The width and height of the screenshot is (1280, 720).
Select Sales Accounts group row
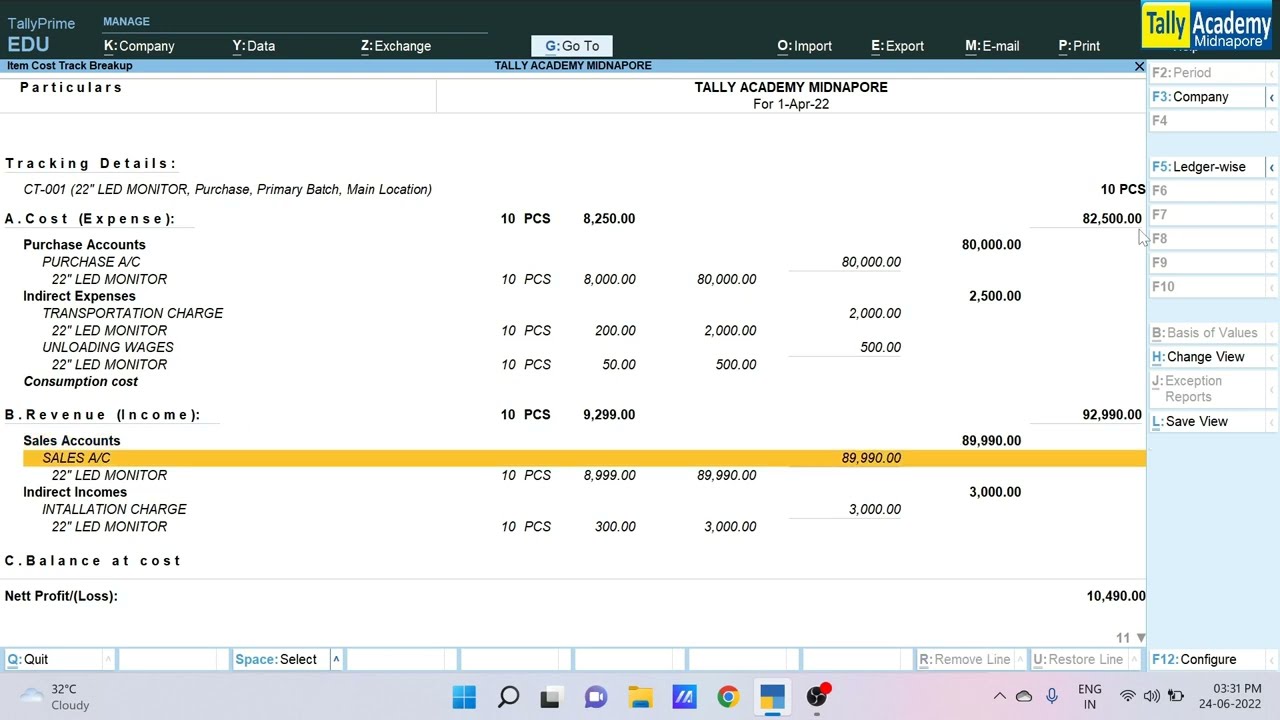point(584,441)
